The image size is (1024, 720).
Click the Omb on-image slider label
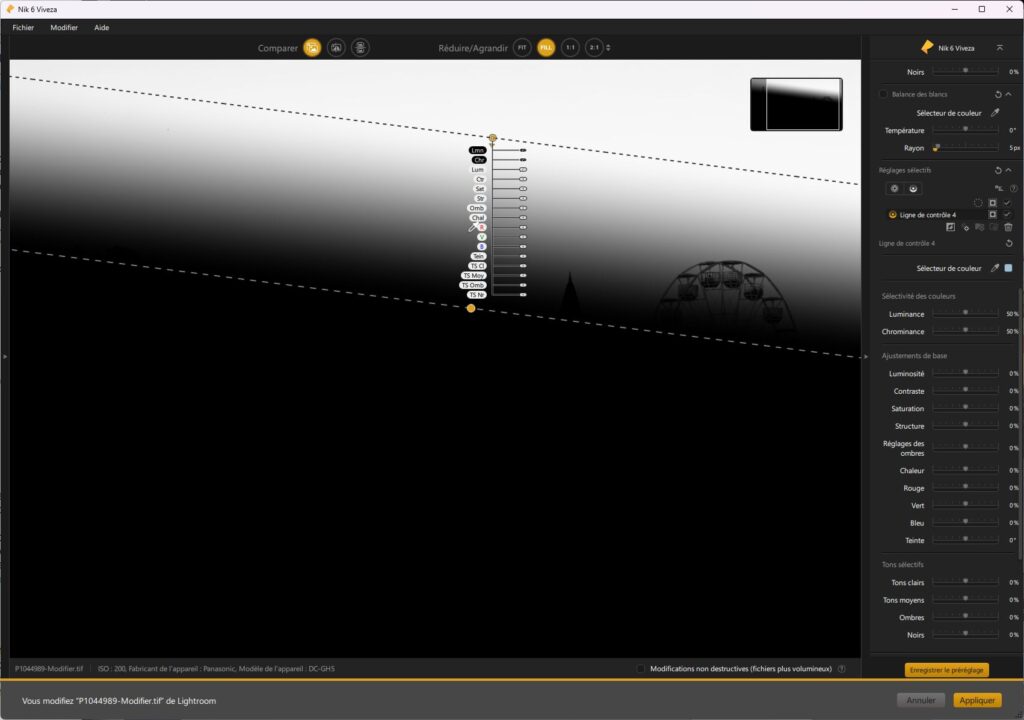tap(477, 208)
